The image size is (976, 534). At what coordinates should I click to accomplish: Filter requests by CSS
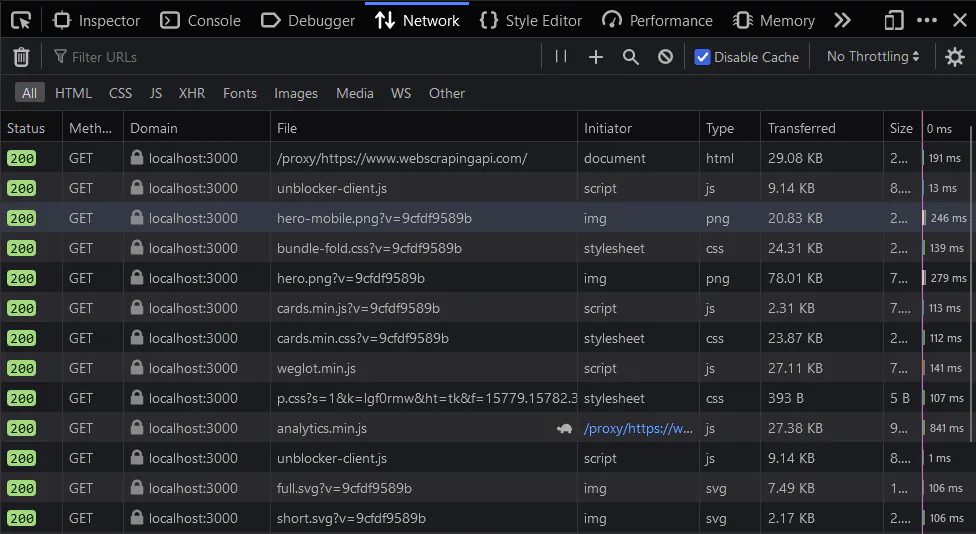(x=120, y=93)
